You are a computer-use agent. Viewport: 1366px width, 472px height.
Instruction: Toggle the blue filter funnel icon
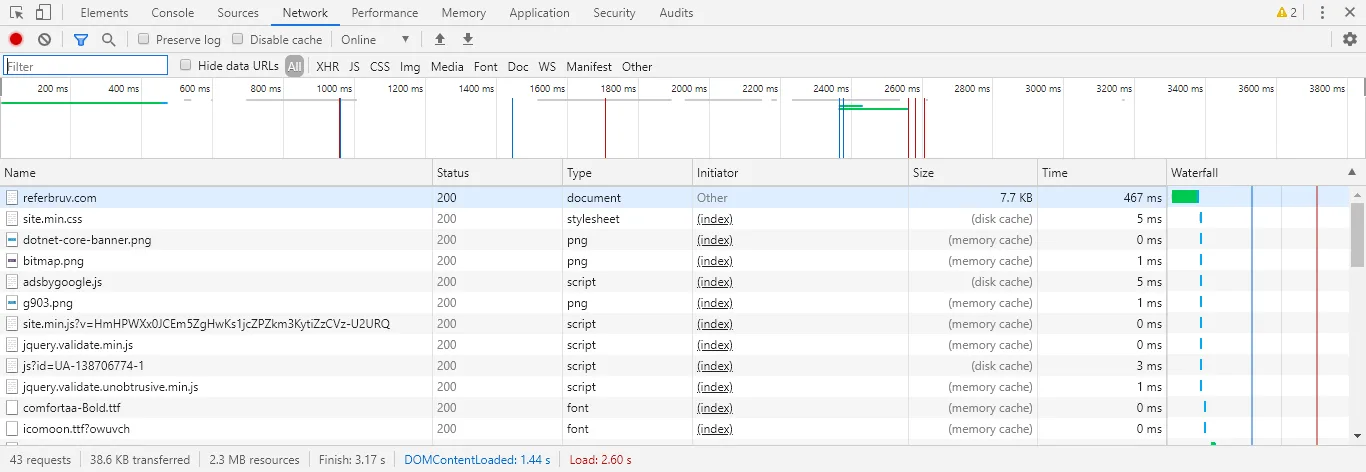81,39
